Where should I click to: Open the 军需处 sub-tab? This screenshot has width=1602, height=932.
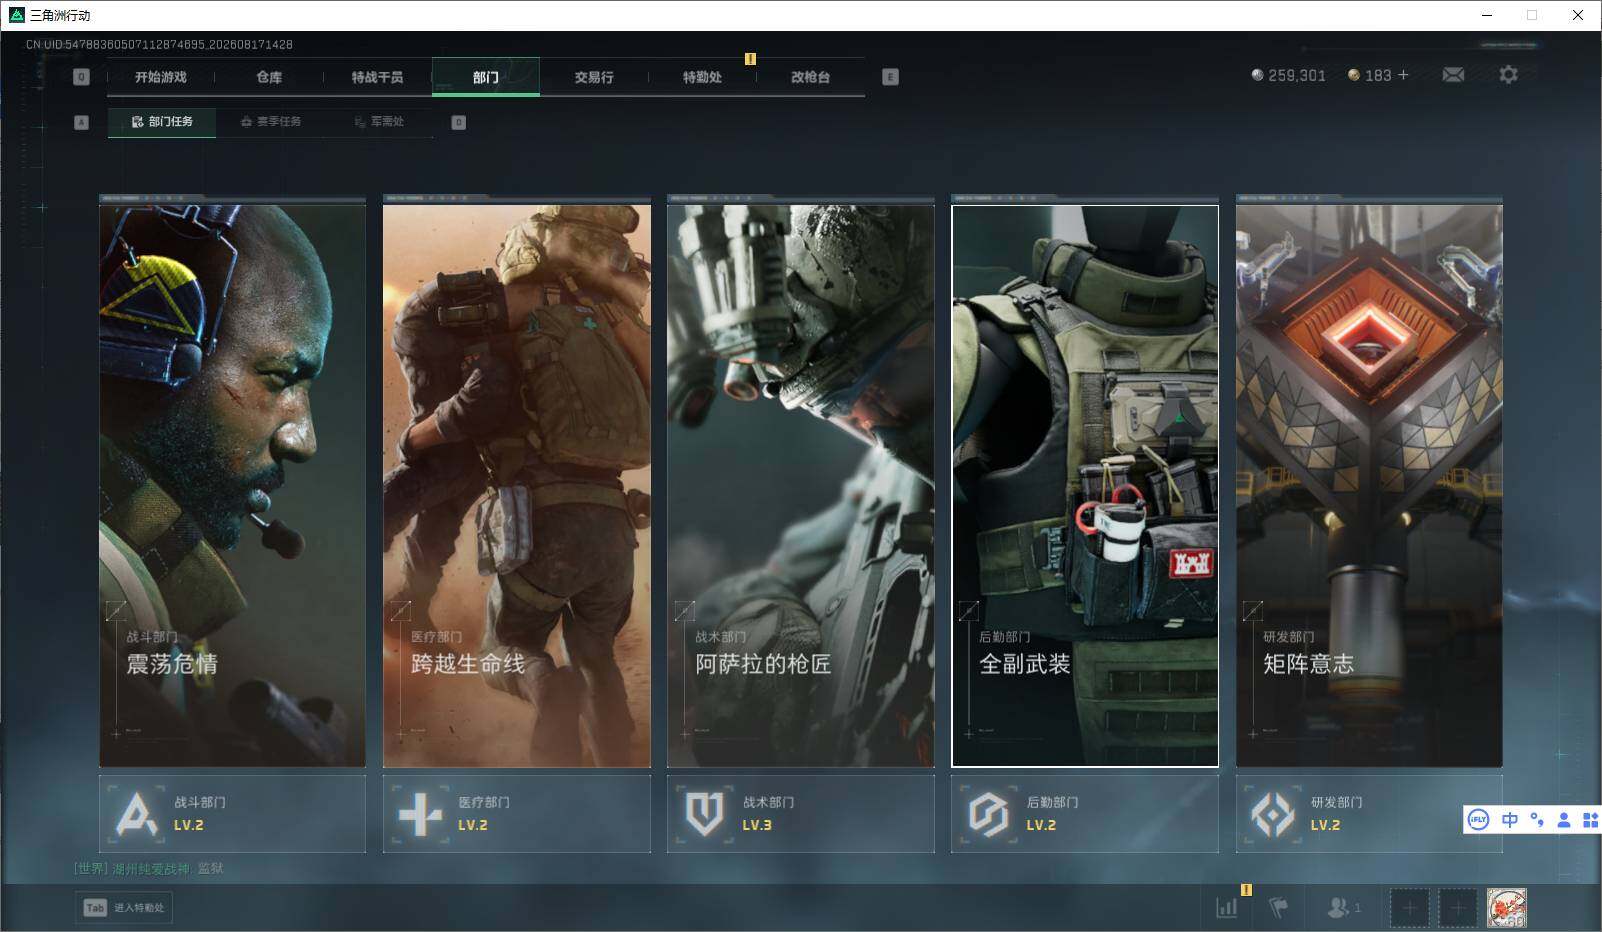pos(379,122)
